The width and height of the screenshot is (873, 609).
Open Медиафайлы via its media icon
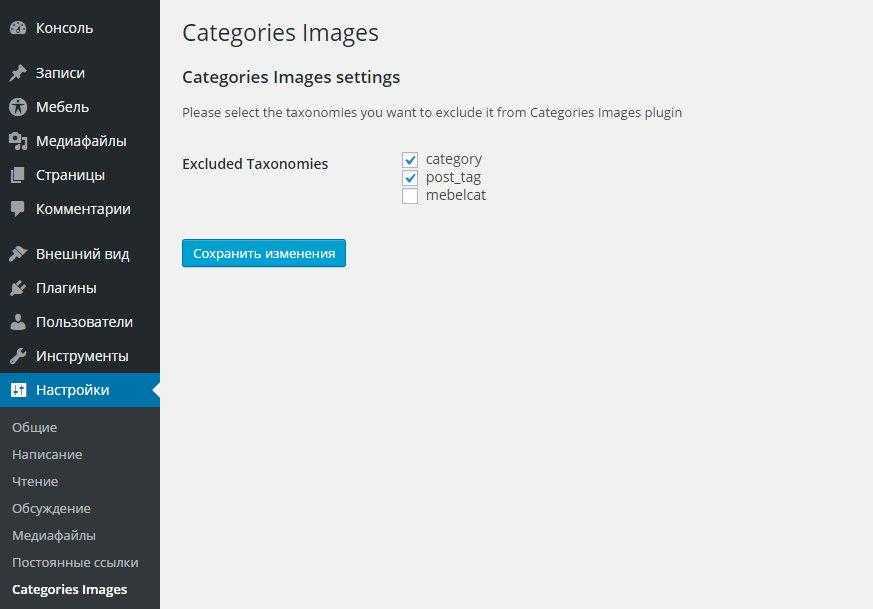pyautogui.click(x=18, y=141)
